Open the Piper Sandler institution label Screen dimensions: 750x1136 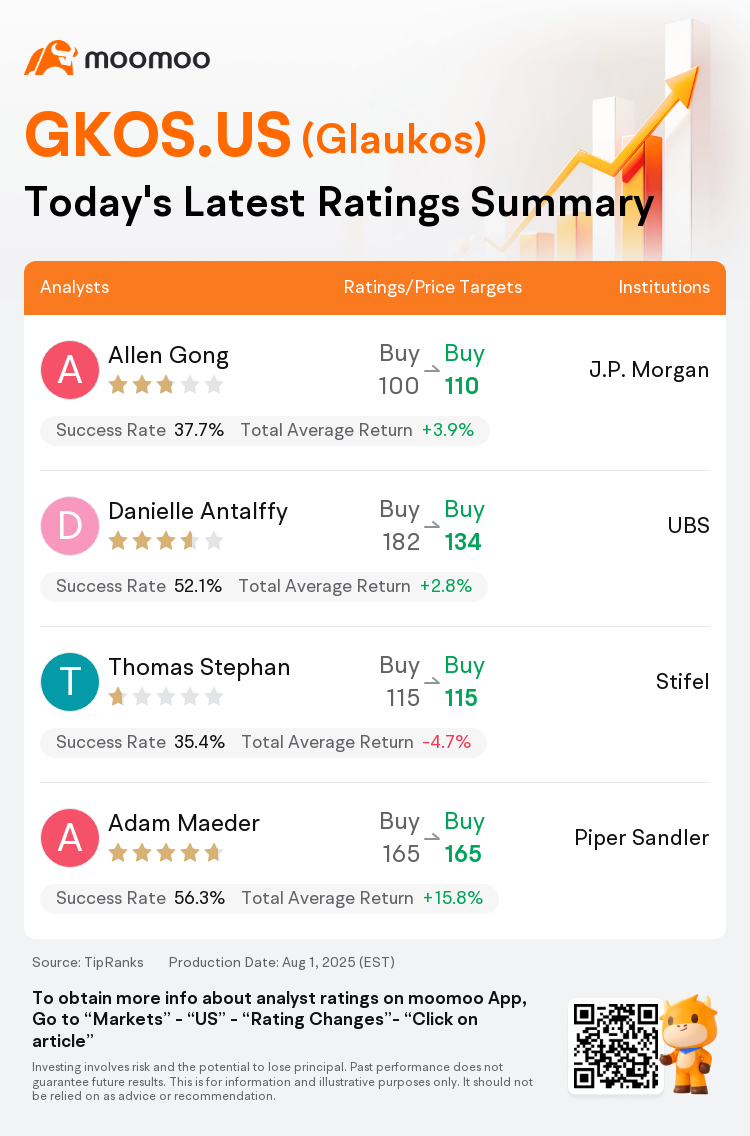(x=641, y=838)
